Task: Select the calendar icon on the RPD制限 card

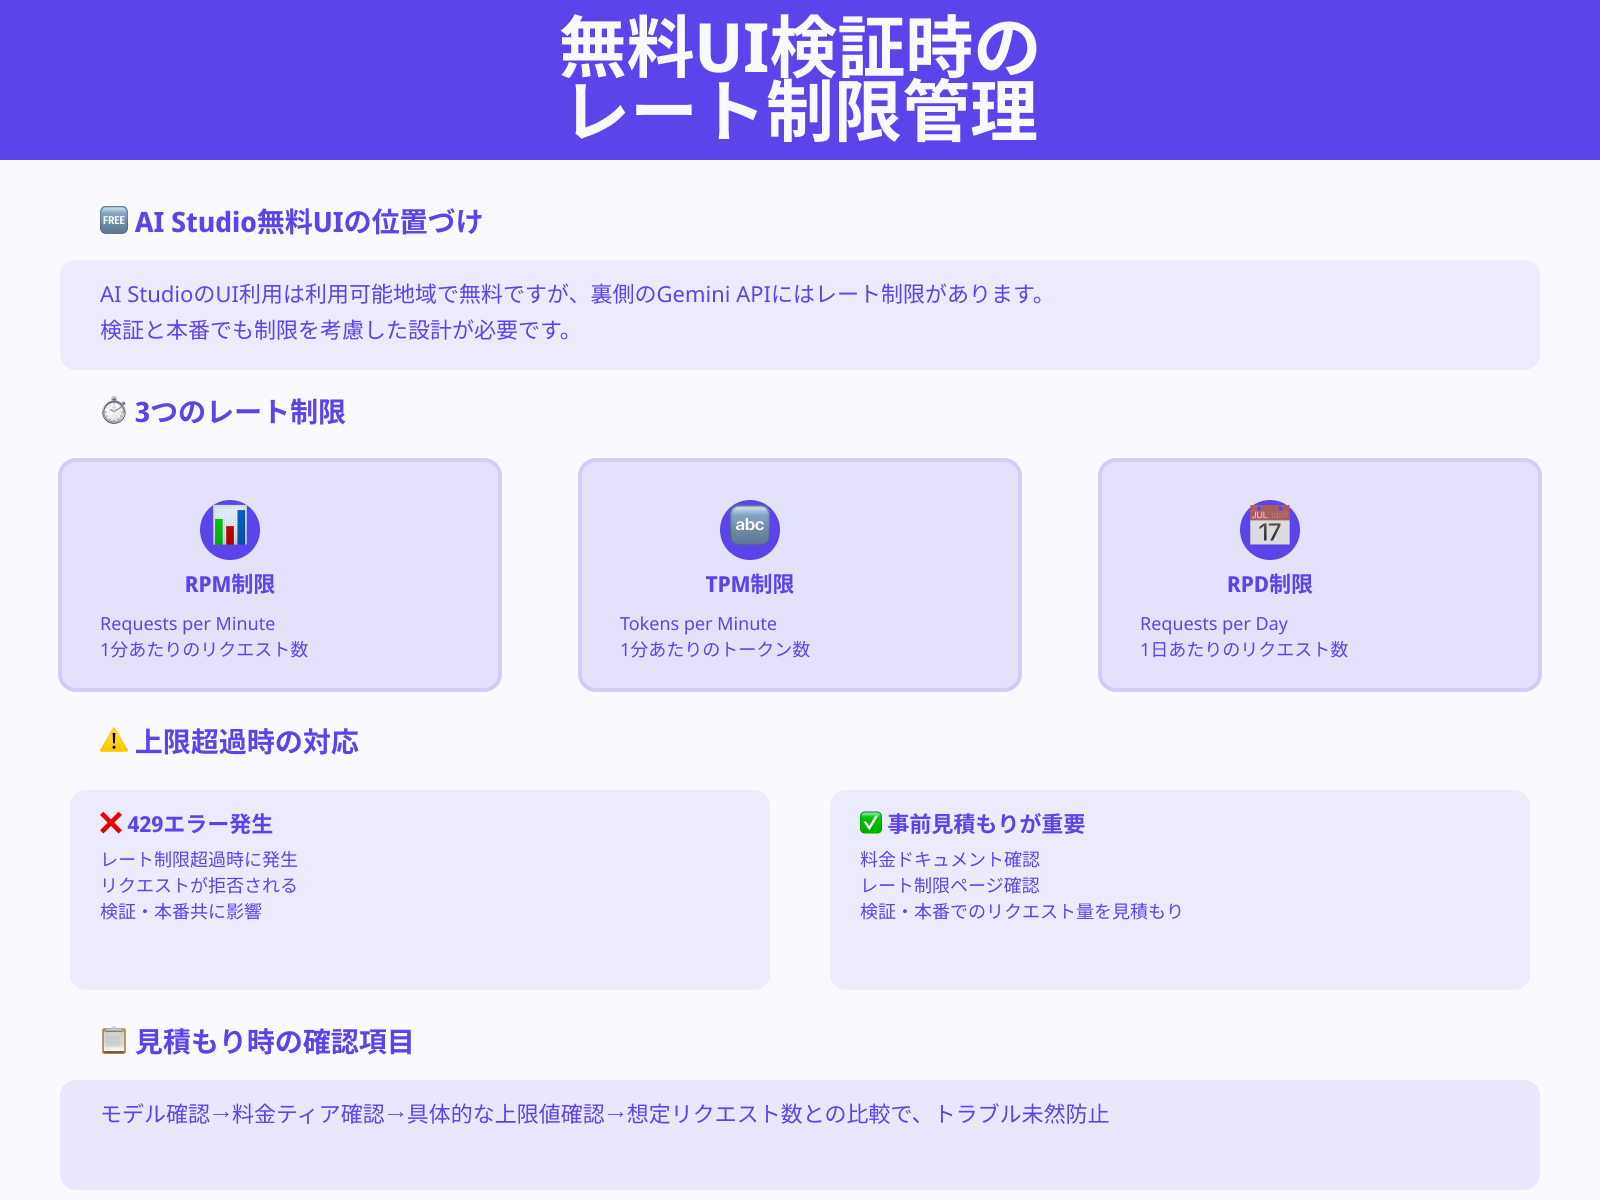Action: point(1269,530)
